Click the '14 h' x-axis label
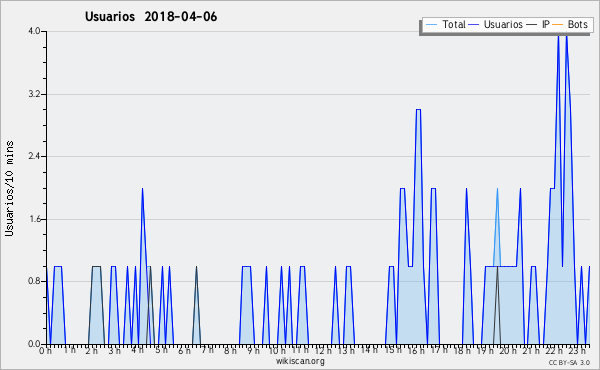600x370 pixels. (369, 350)
